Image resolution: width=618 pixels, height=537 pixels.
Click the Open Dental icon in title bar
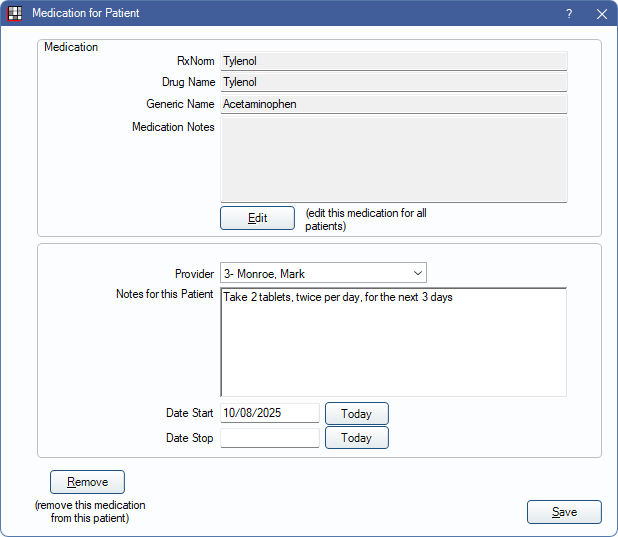(14, 14)
